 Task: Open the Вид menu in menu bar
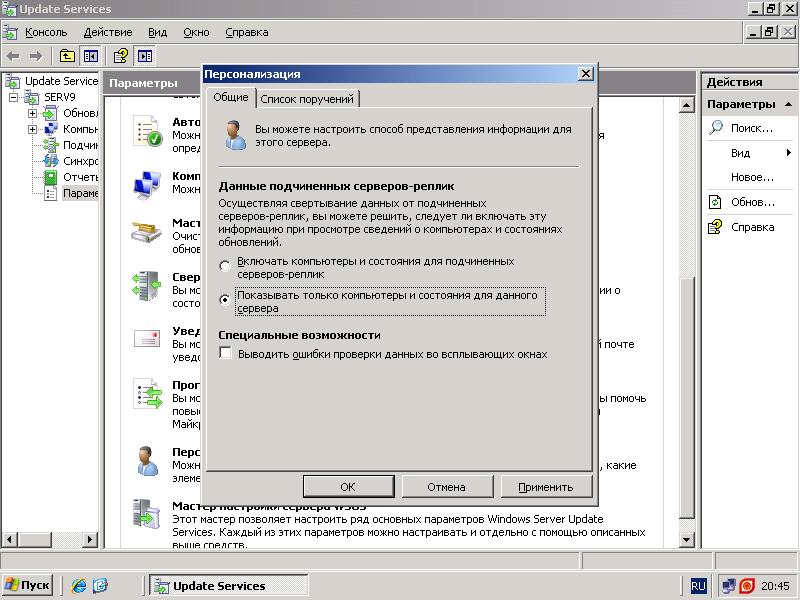pos(158,33)
